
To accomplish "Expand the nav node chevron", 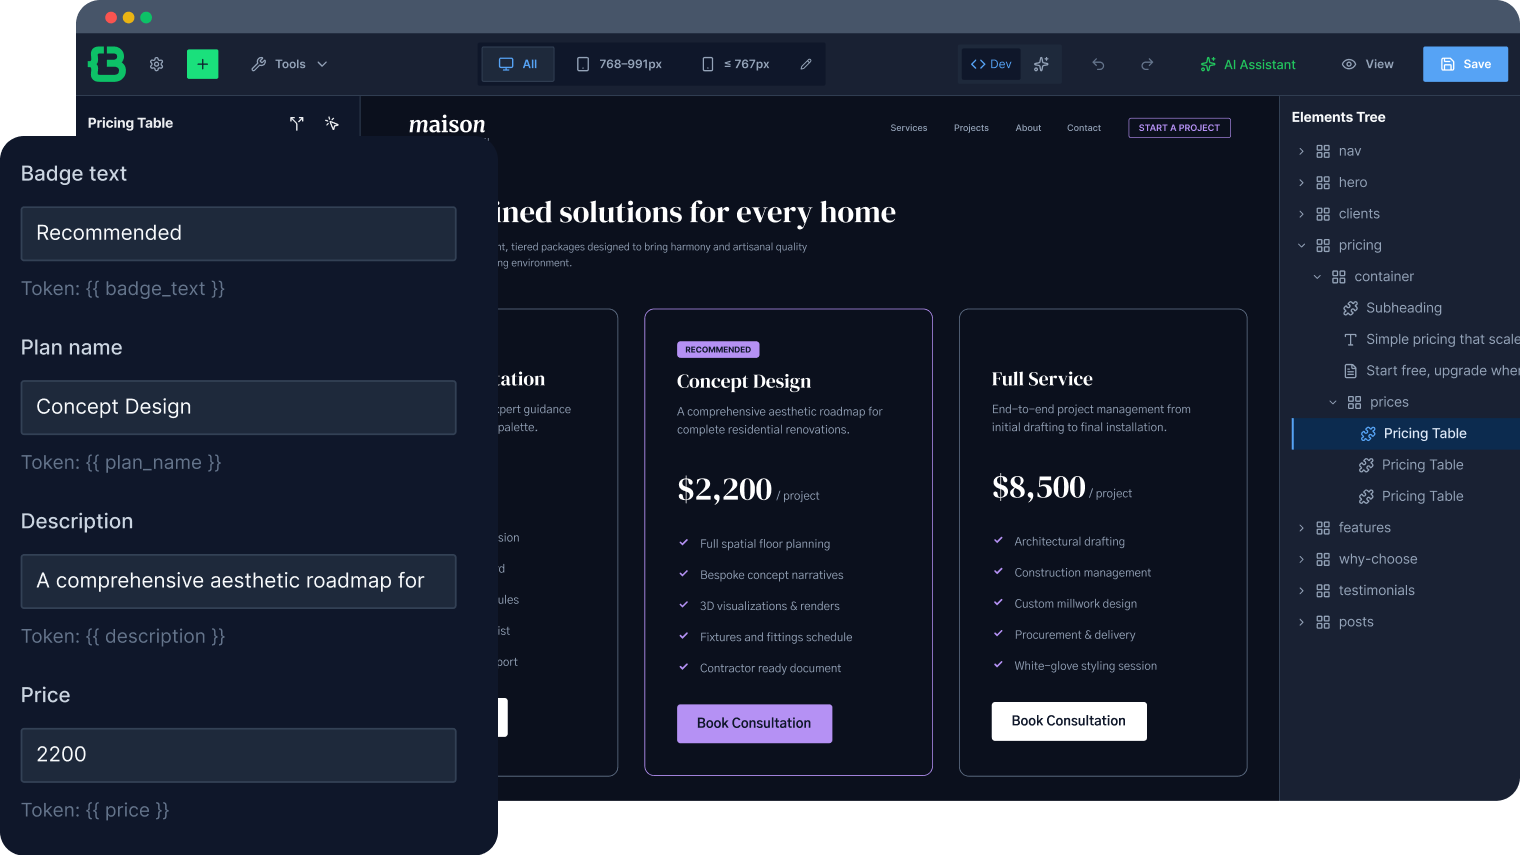I will [1301, 151].
